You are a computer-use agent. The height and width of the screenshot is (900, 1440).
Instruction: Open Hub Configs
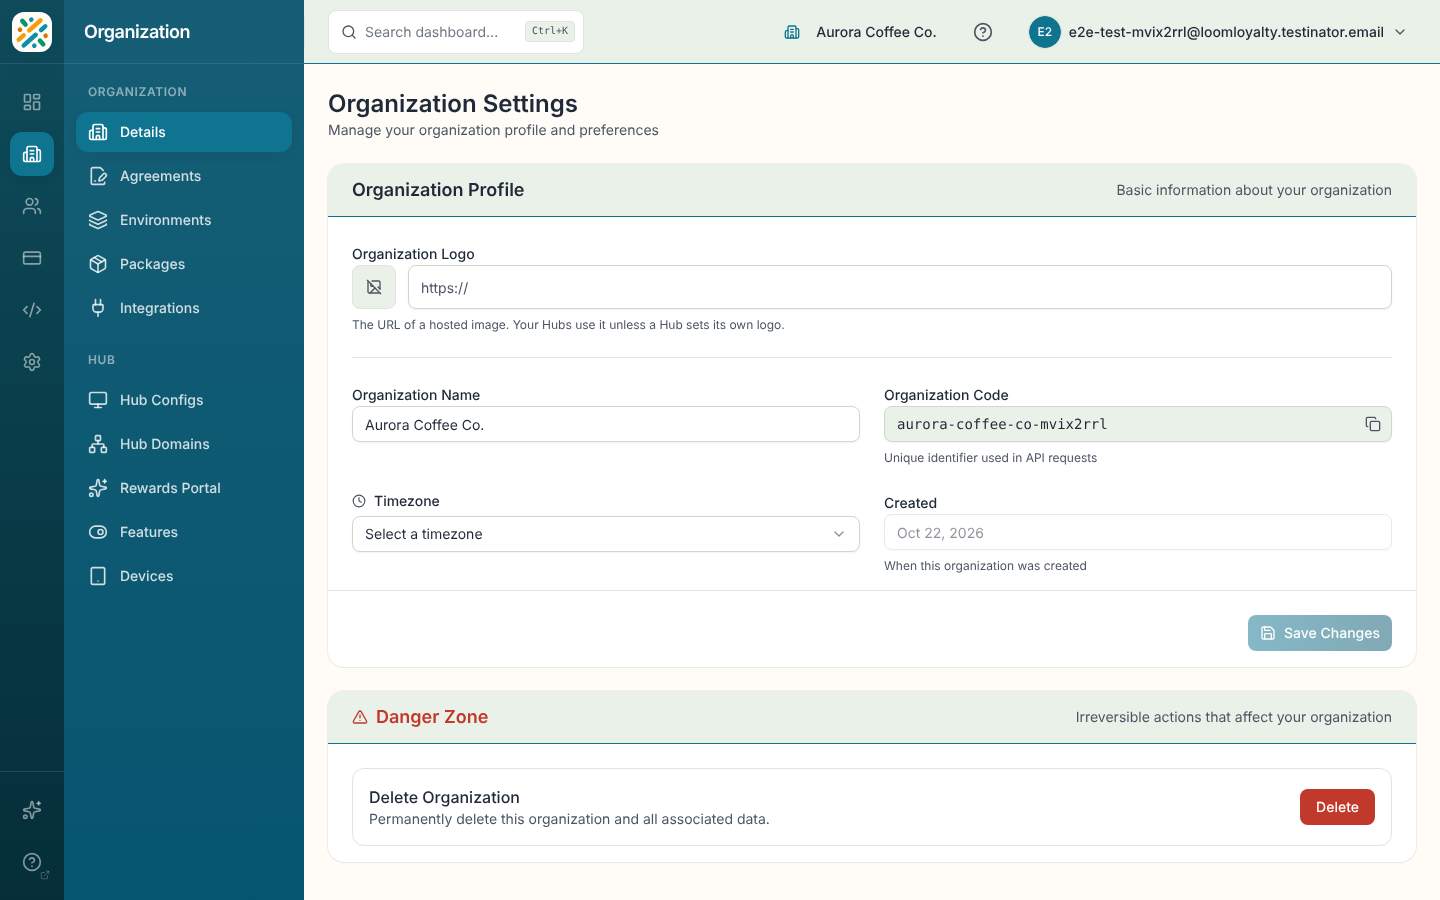click(184, 400)
